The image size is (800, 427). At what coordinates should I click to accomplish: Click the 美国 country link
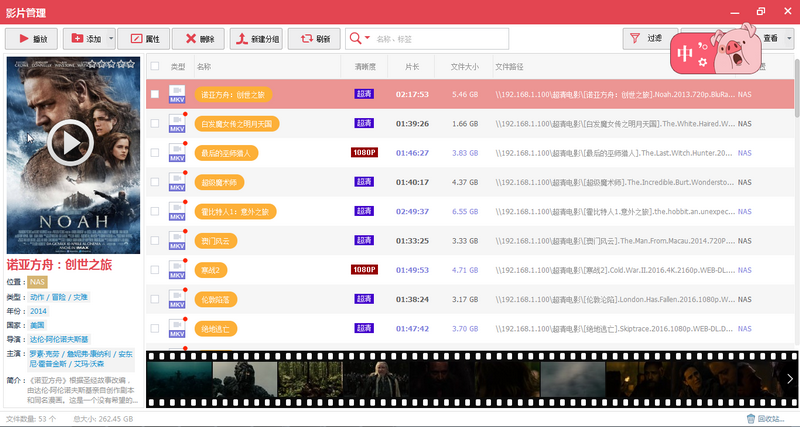[x=37, y=325]
